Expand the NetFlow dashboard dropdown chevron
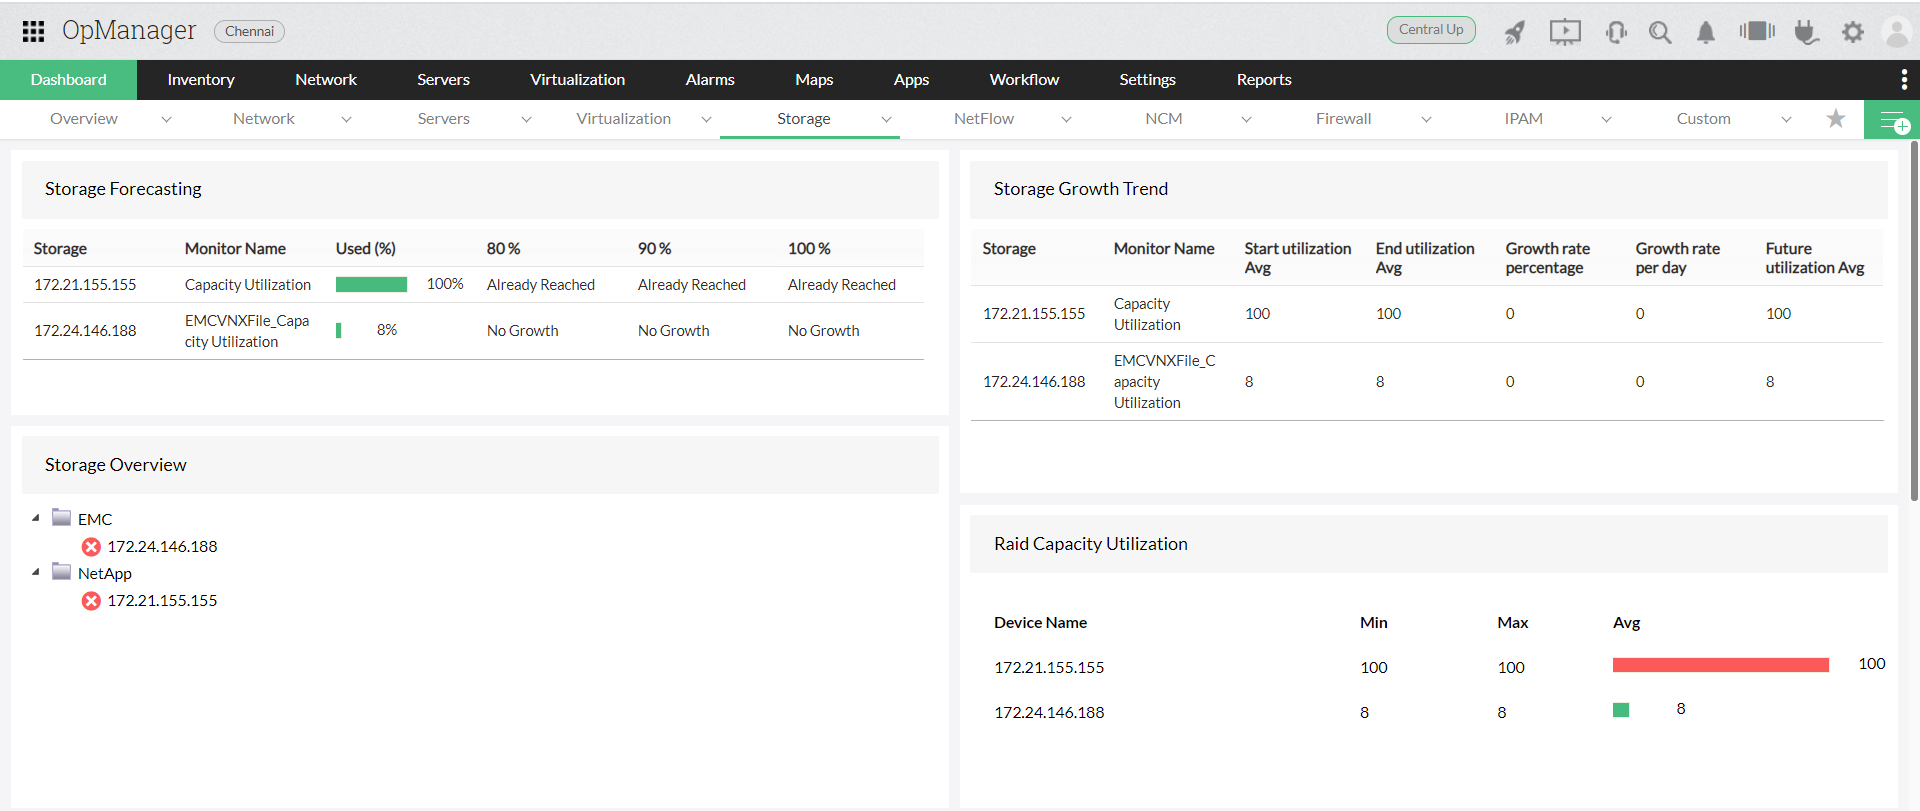Screen dimensions: 1920x811 tap(1066, 119)
